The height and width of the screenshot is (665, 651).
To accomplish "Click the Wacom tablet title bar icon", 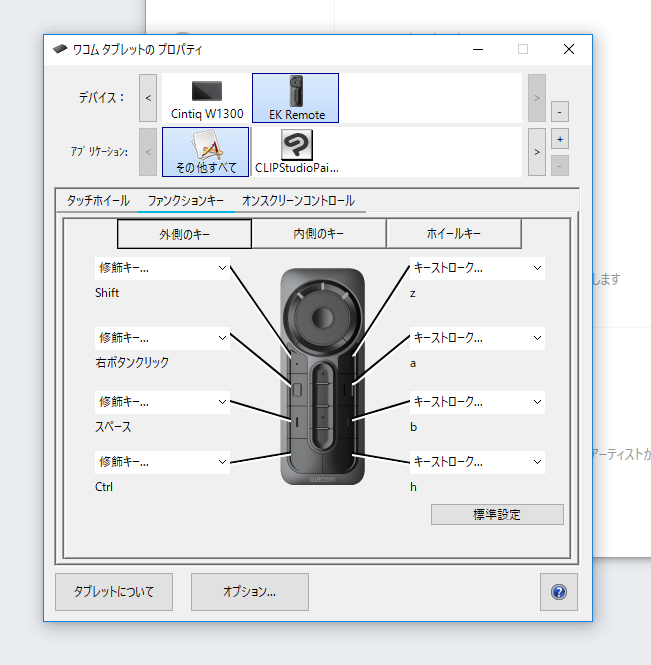I will click(60, 49).
